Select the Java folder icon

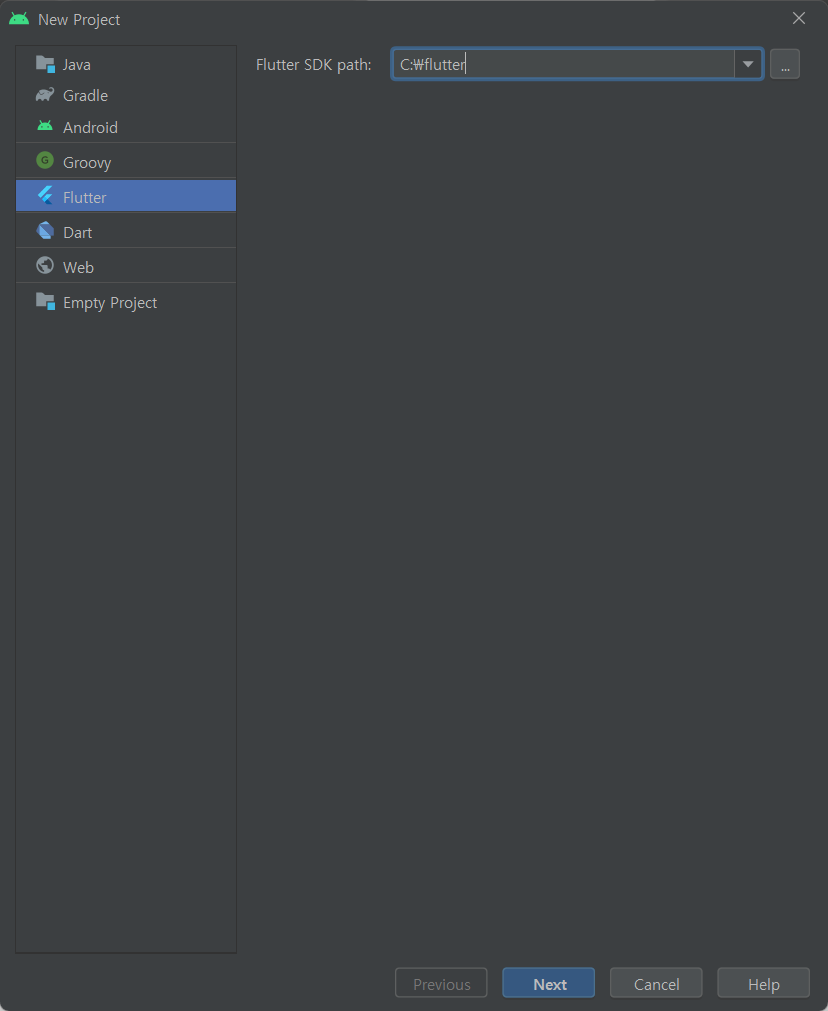click(45, 64)
